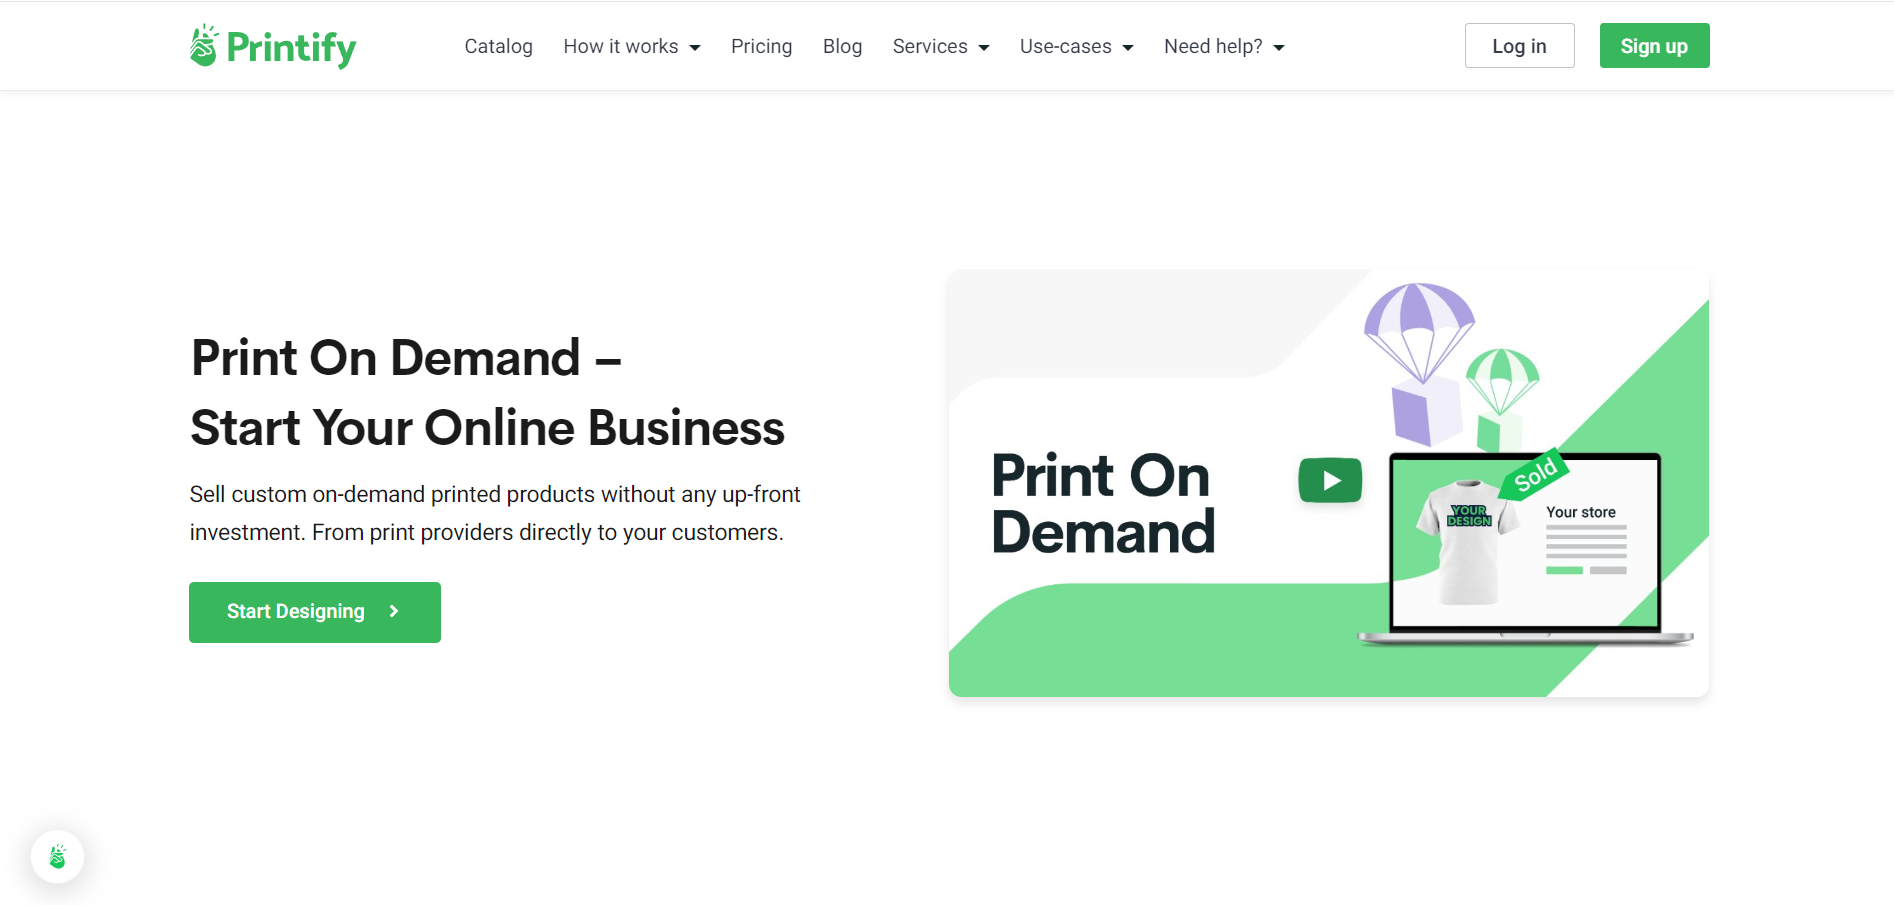Image resolution: width=1894 pixels, height=905 pixels.
Task: Click the Printify logo
Action: [x=271, y=45]
